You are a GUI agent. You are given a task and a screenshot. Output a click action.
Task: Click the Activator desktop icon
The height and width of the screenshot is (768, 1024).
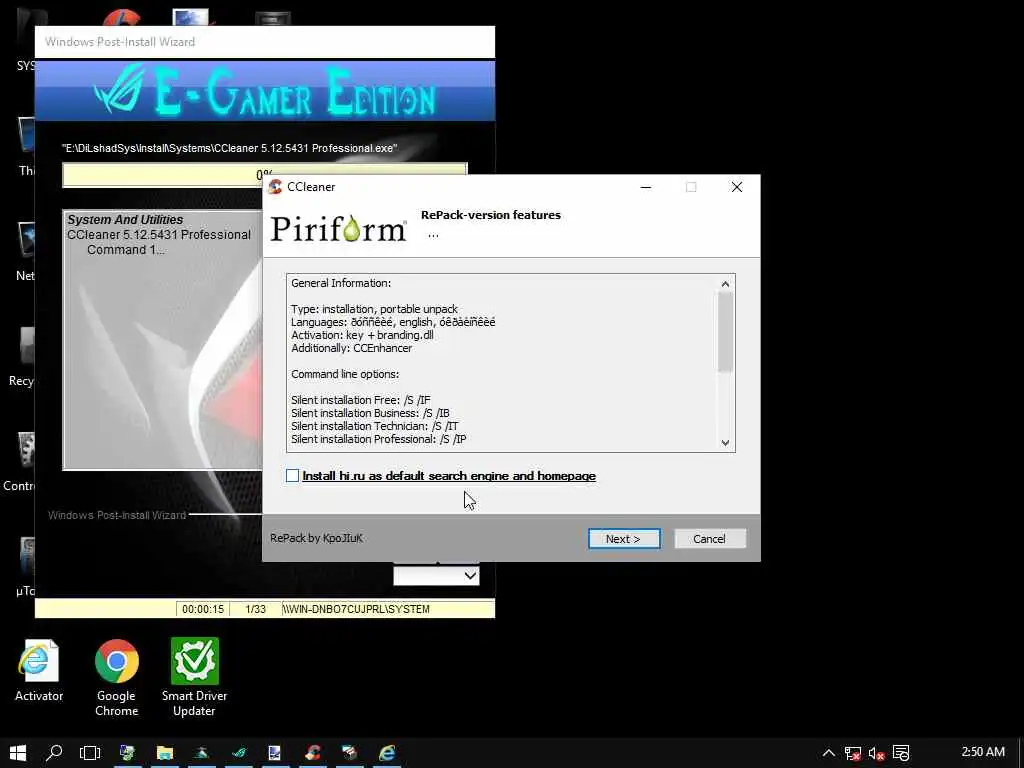(39, 671)
